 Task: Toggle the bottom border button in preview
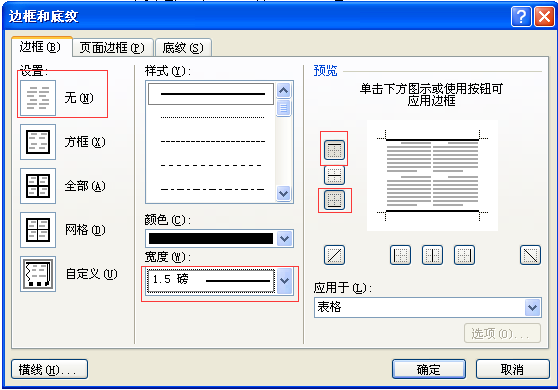(x=335, y=200)
